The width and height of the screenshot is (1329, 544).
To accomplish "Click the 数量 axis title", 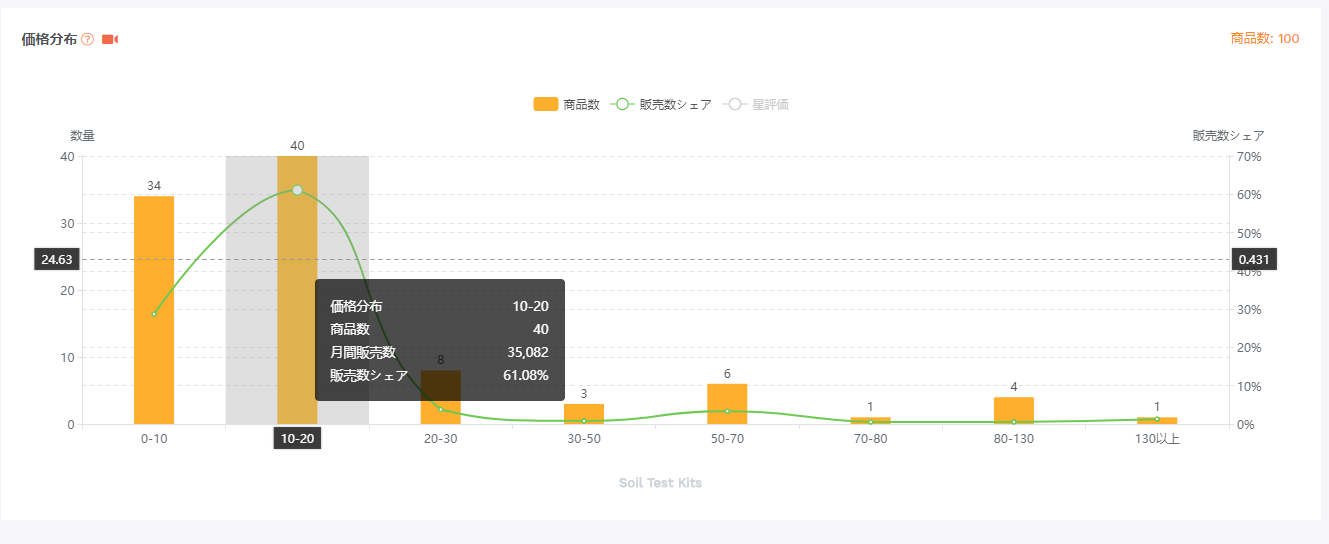I will pyautogui.click(x=82, y=136).
